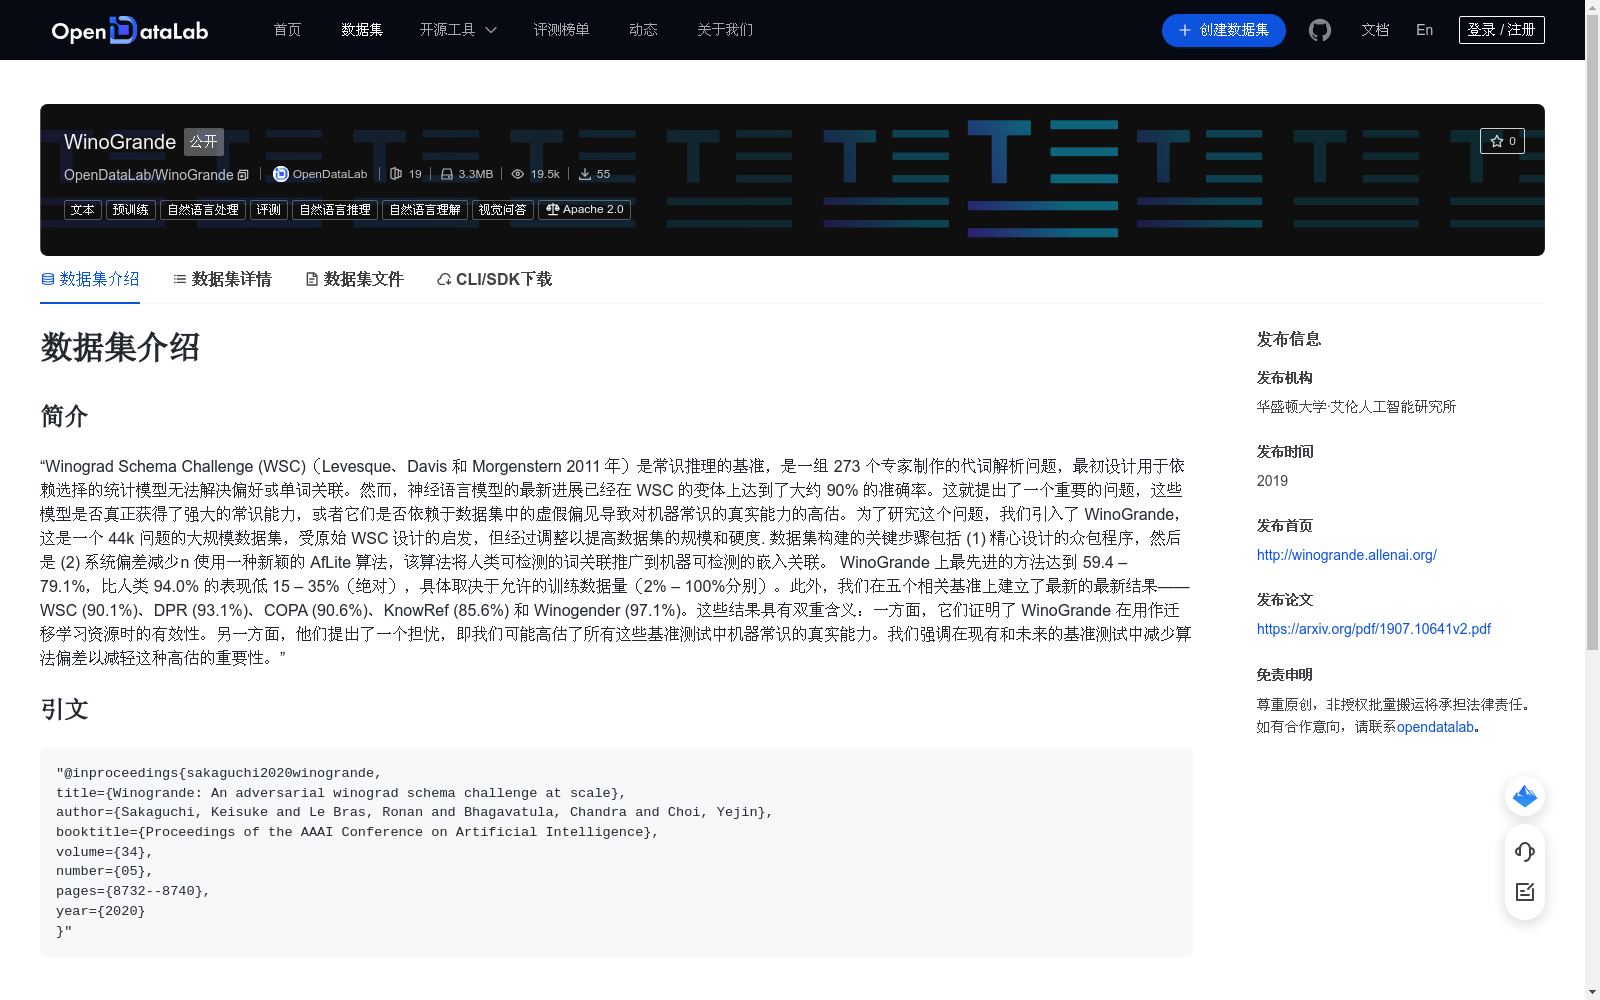Click the 视觉问答 tag
Viewport: 1600px width, 1000px height.
[503, 210]
